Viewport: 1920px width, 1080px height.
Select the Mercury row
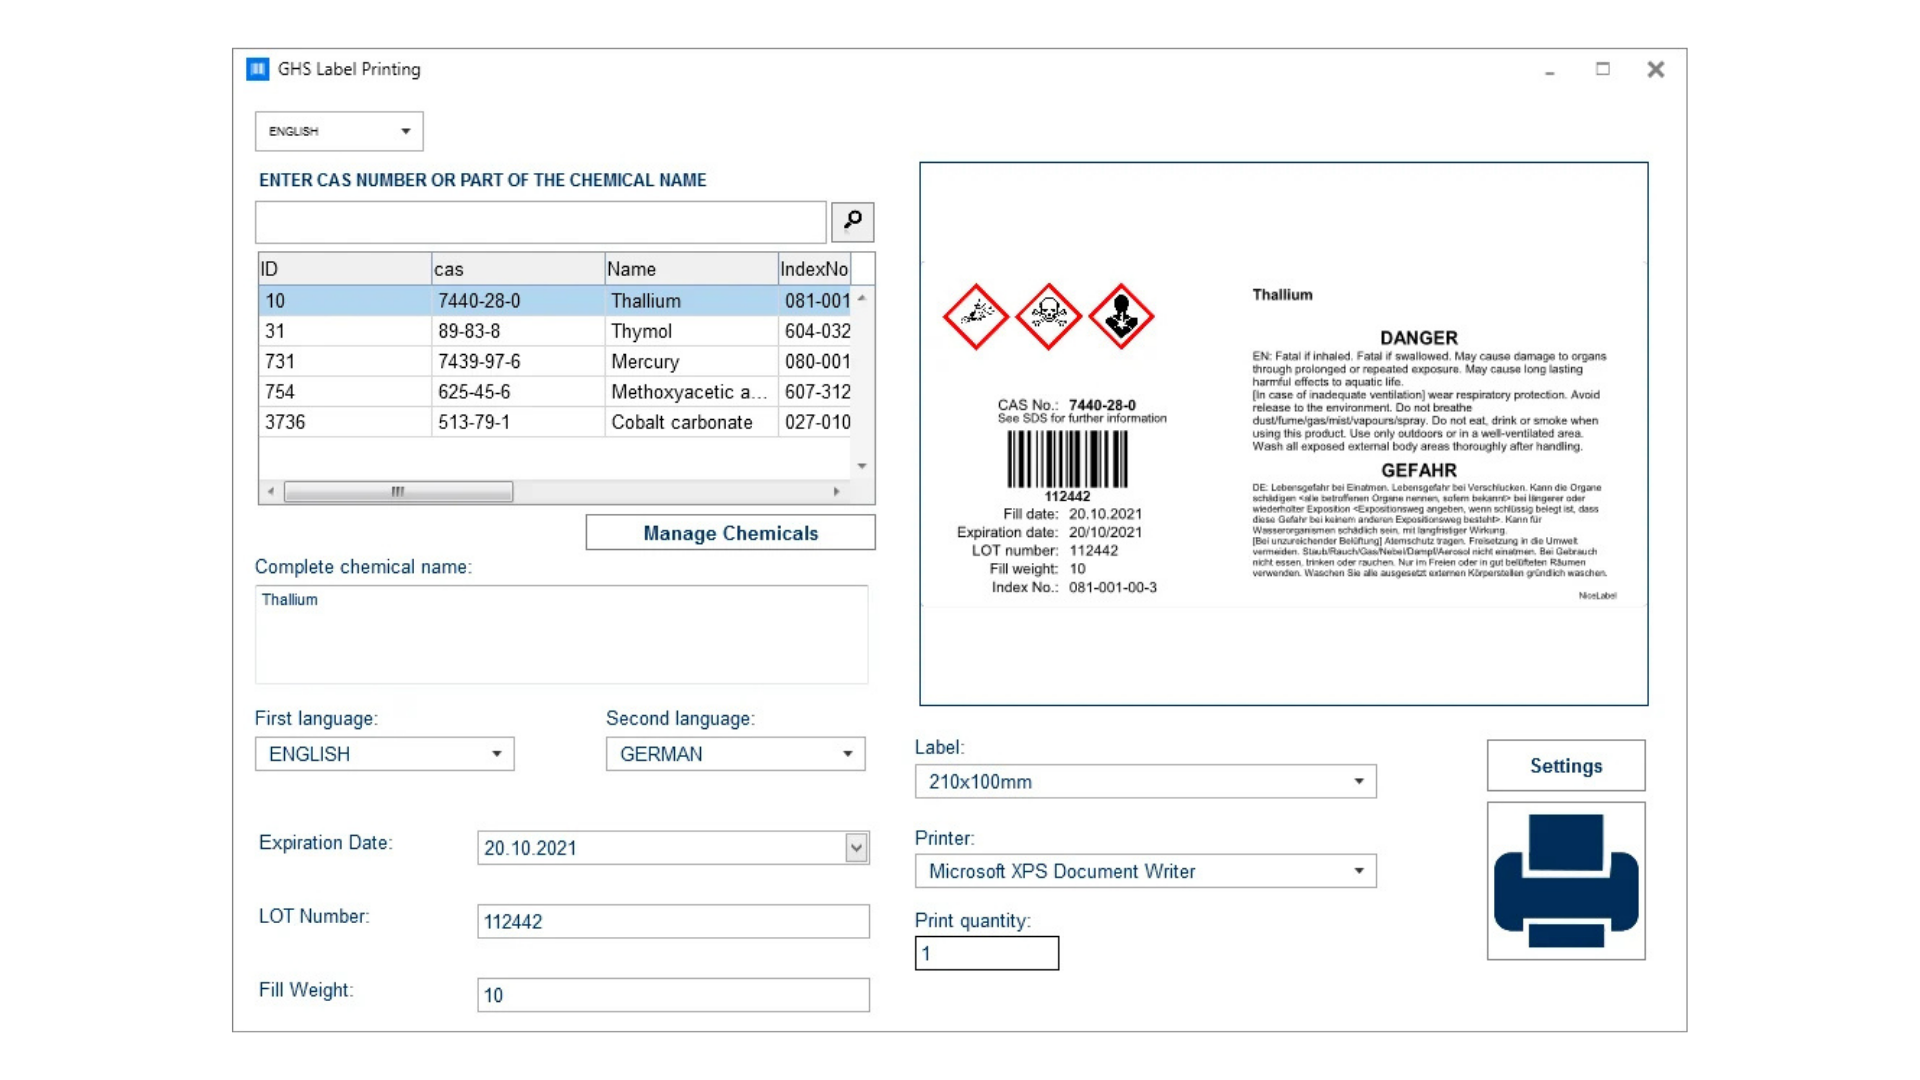[555, 361]
